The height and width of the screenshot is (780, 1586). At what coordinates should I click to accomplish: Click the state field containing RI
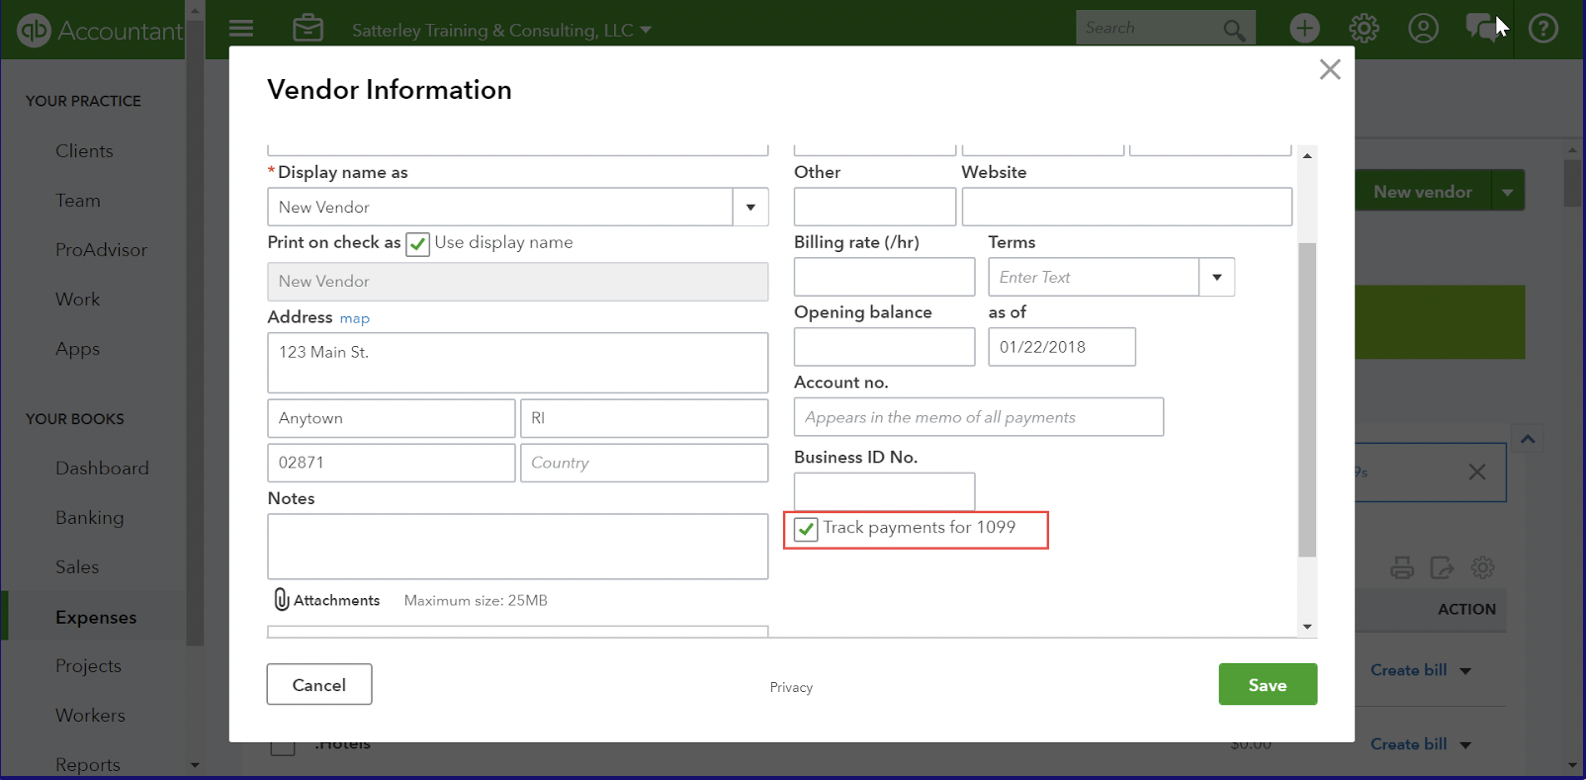point(644,418)
